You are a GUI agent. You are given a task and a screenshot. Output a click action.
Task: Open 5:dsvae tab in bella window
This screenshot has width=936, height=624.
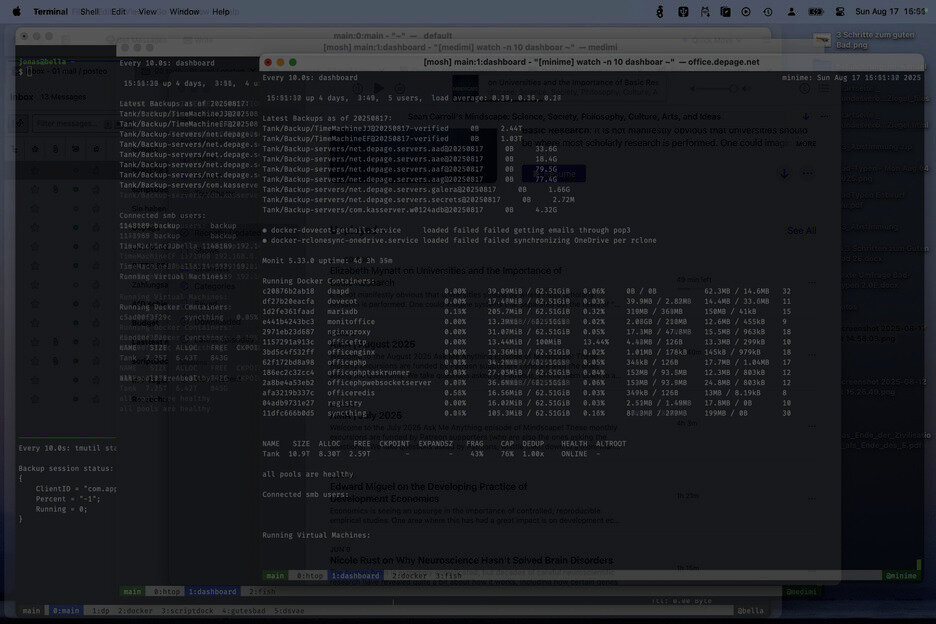(x=289, y=611)
